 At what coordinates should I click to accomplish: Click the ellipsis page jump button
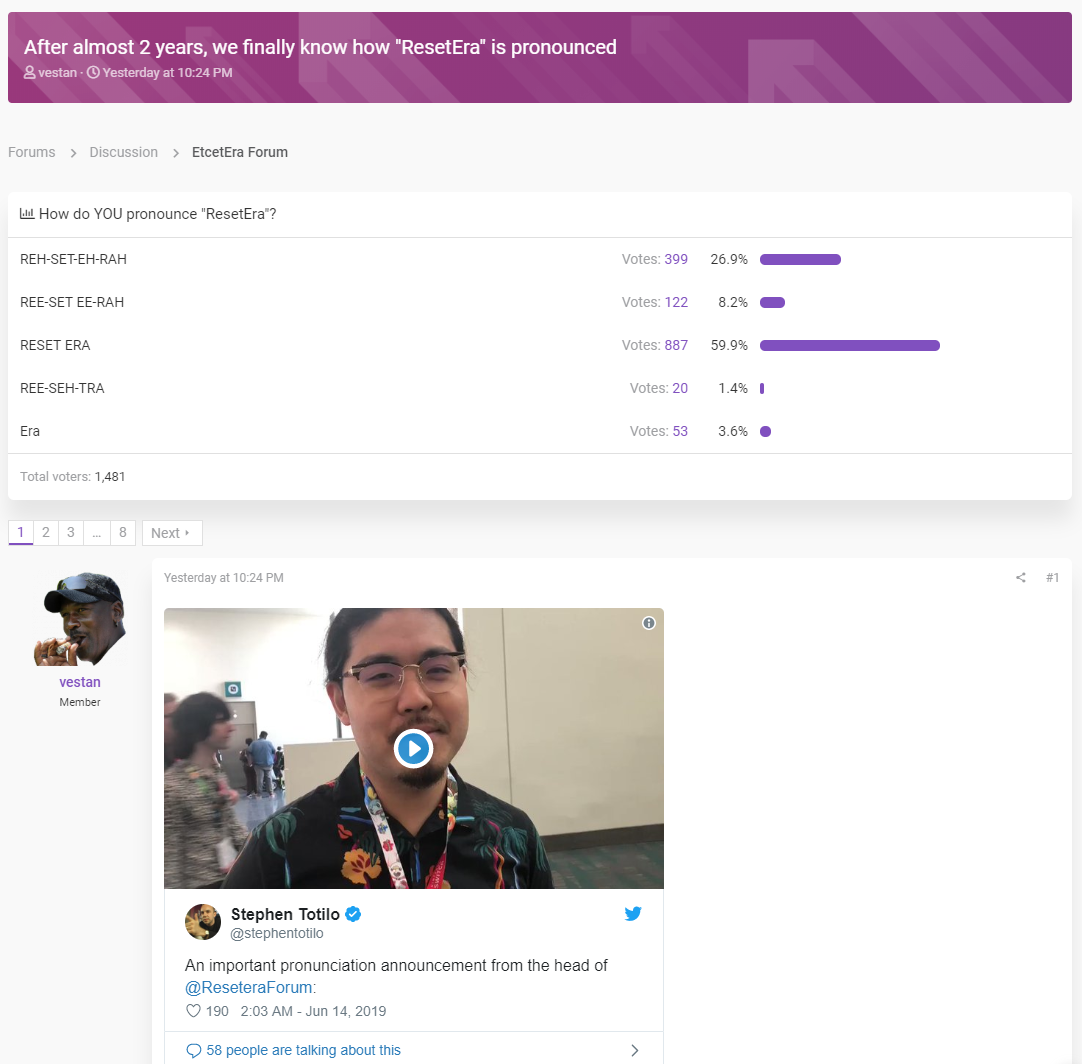97,533
